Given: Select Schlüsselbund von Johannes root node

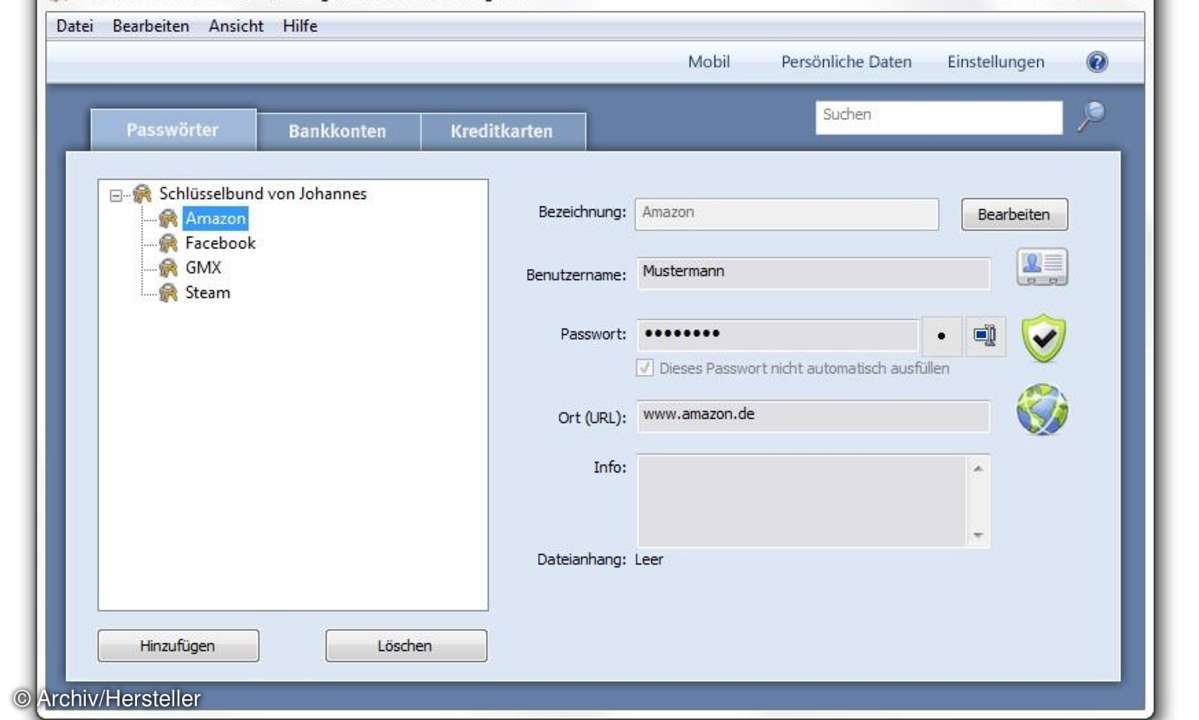Looking at the screenshot, I should pos(262,194).
